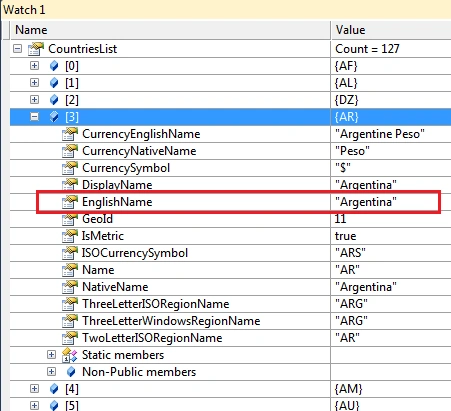
Task: Collapse the CountriesList root node
Action: (x=17, y=49)
